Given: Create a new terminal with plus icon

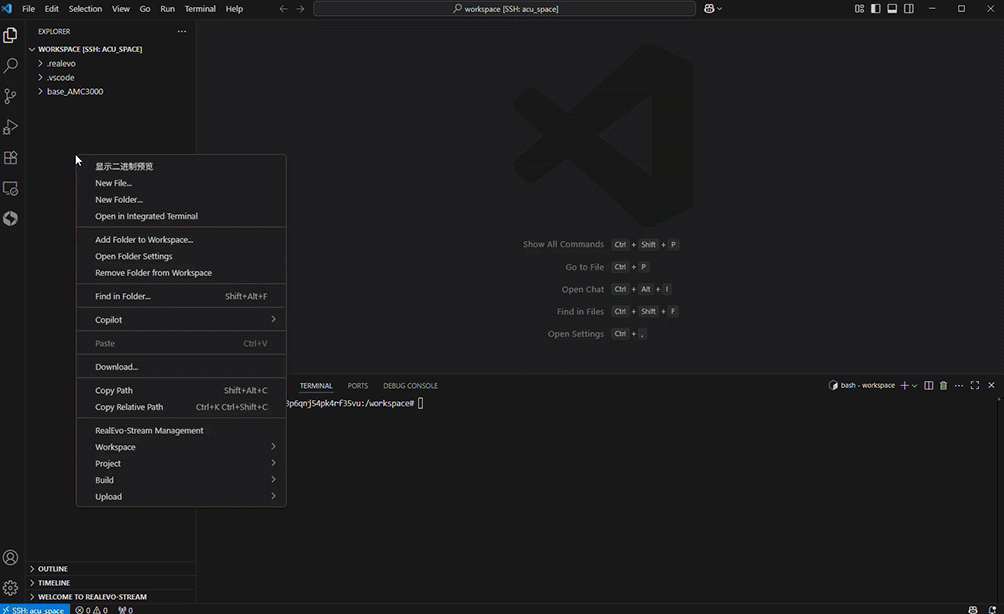Looking at the screenshot, I should tap(904, 385).
